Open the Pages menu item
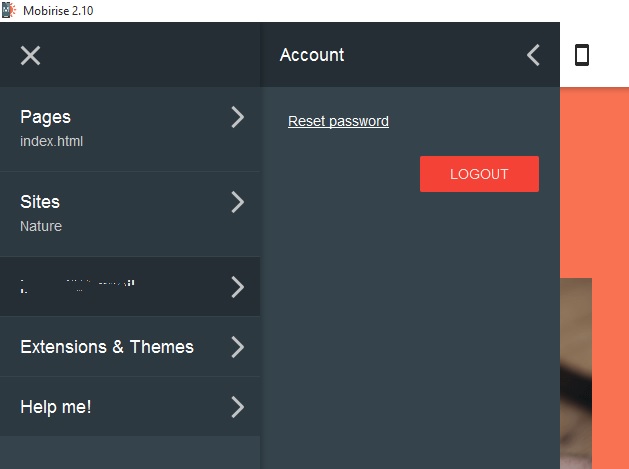The image size is (629, 469). (x=130, y=129)
